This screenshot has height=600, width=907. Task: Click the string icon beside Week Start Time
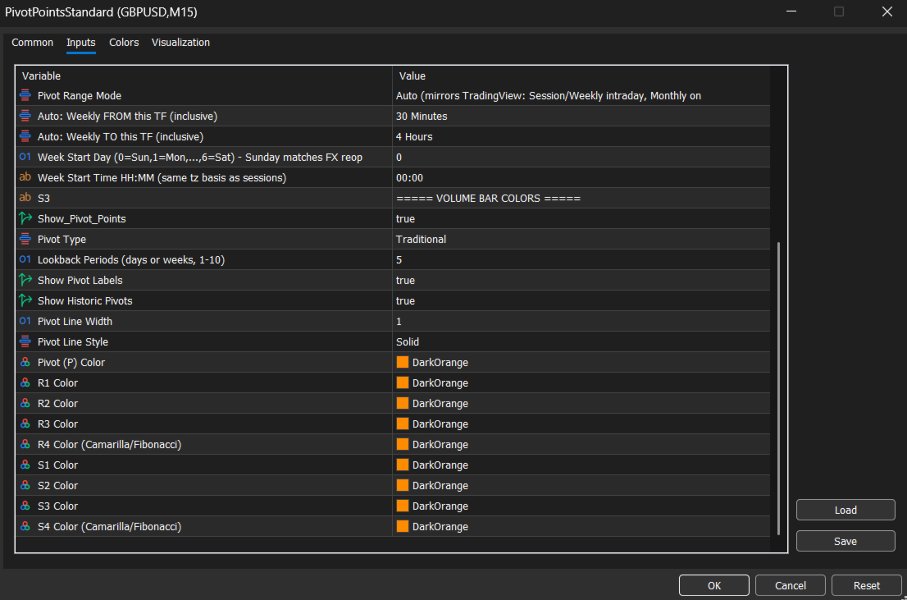point(25,177)
